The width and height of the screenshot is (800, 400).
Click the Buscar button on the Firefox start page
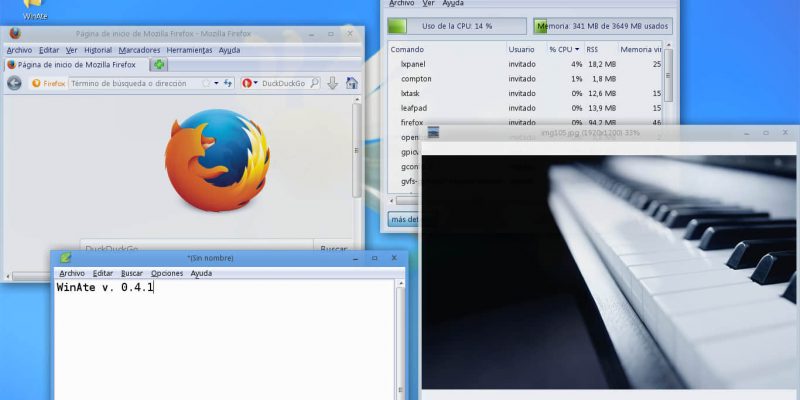[333, 247]
